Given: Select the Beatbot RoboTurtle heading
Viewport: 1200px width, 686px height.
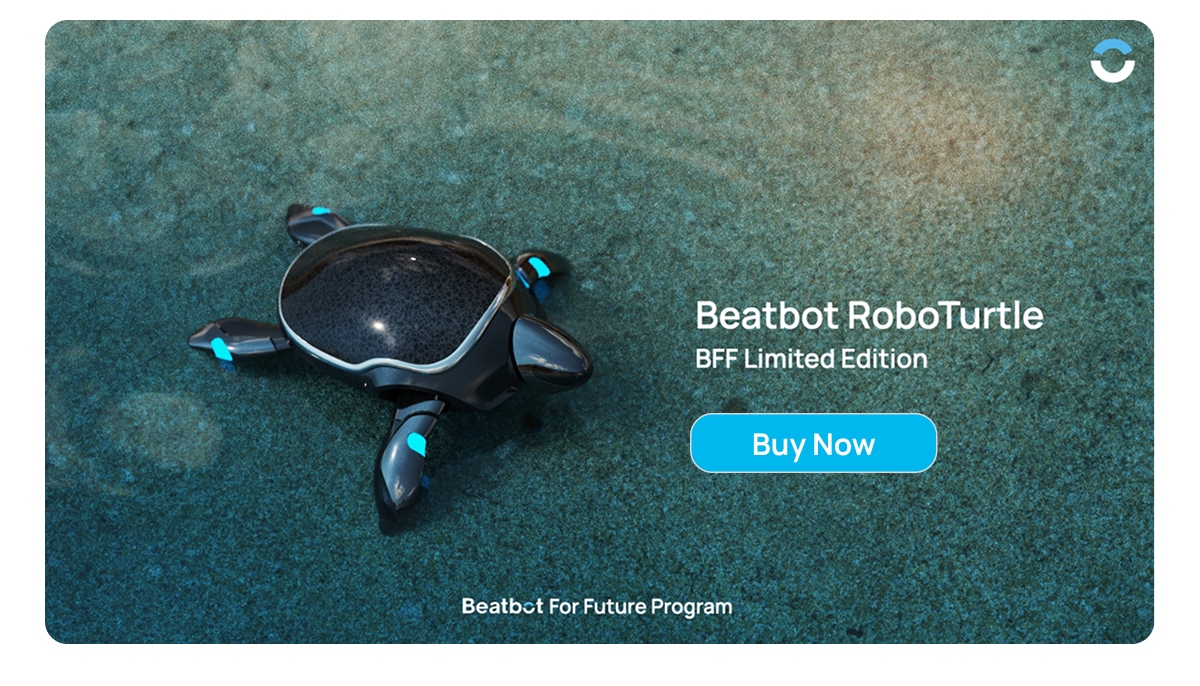Looking at the screenshot, I should click(x=869, y=315).
